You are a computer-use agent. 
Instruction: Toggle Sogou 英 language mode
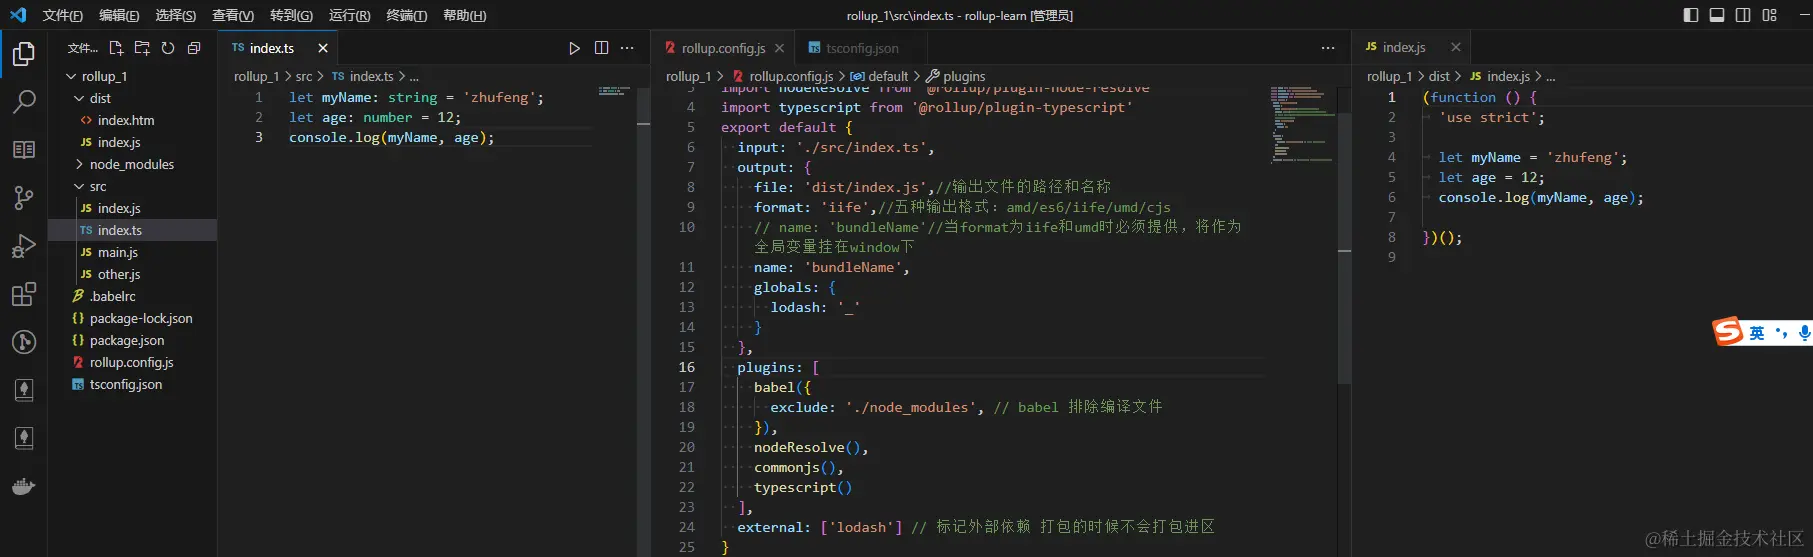[x=1757, y=333]
